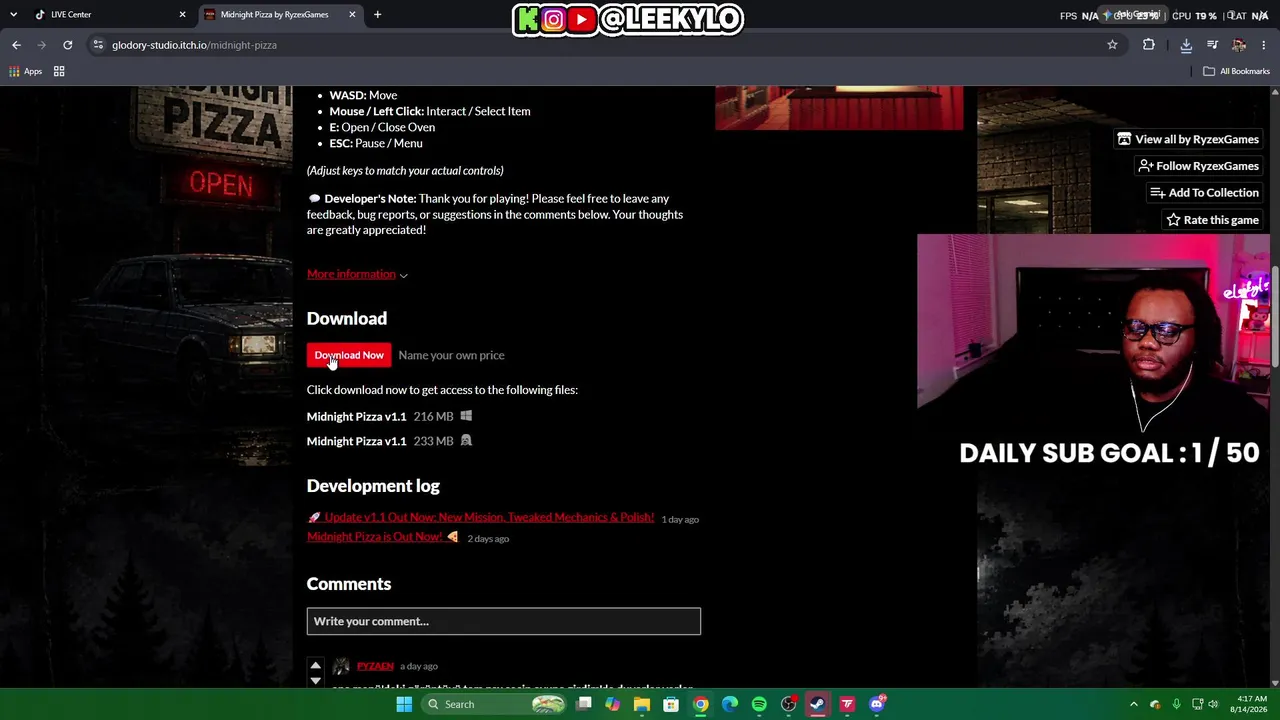The height and width of the screenshot is (720, 1280).
Task: Open the Apps shortcut in bookmarks bar
Action: 26,71
